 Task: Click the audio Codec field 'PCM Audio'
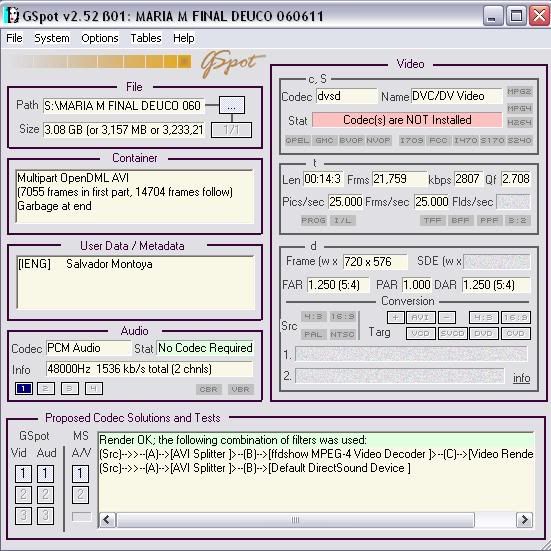(x=88, y=348)
